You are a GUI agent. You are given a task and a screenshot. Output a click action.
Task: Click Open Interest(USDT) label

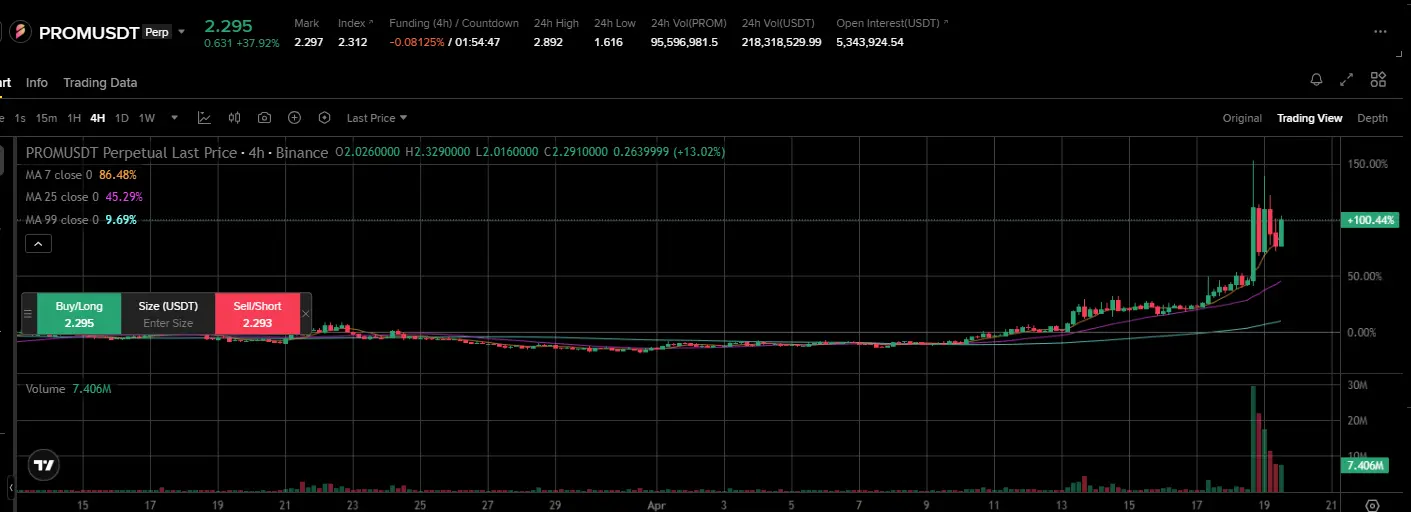click(x=889, y=23)
